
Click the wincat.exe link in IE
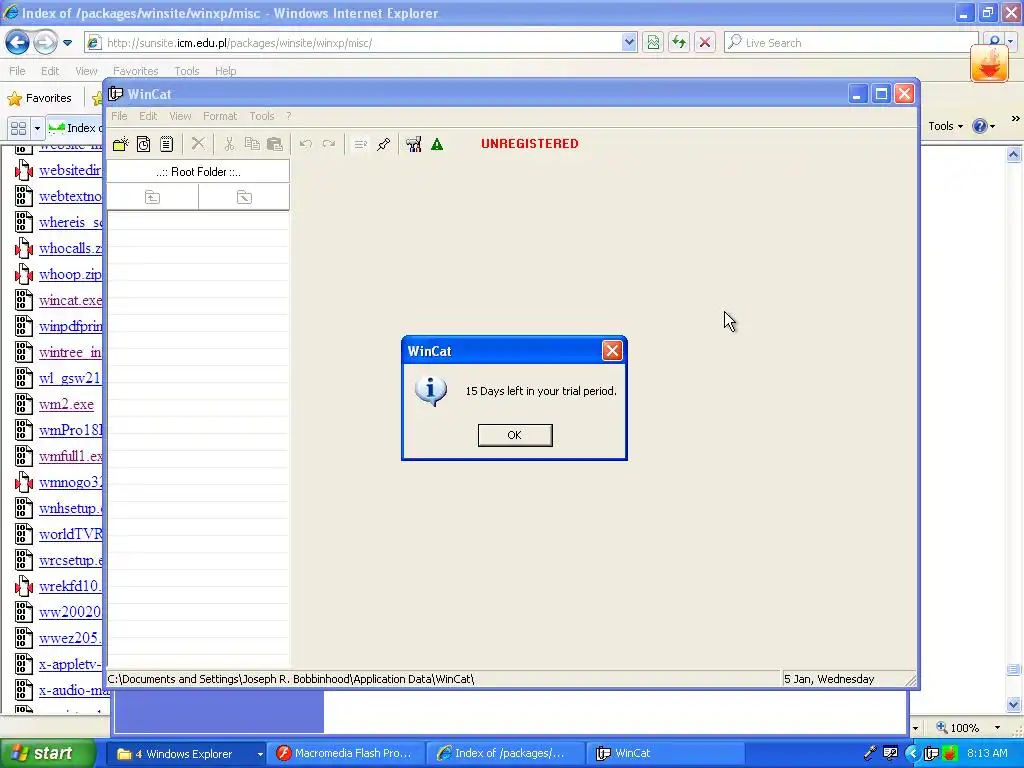click(x=70, y=300)
